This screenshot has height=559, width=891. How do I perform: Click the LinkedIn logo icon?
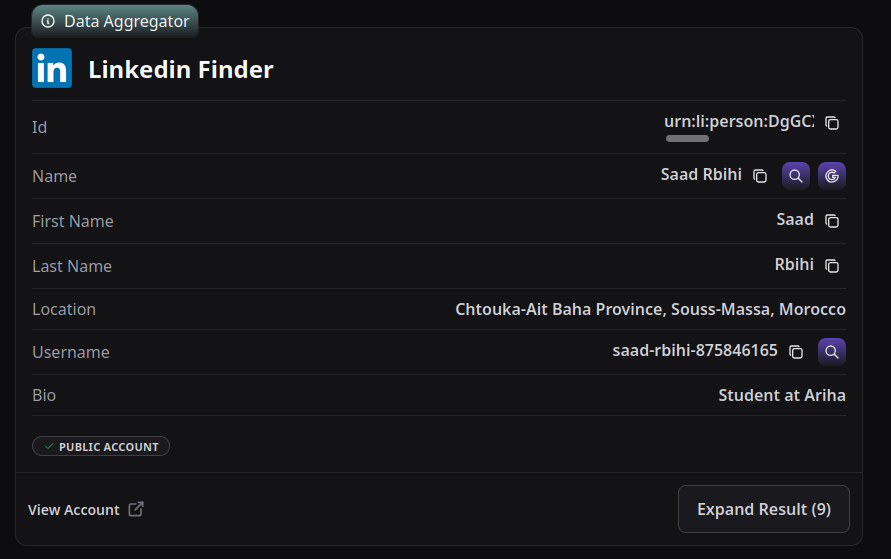[x=52, y=68]
